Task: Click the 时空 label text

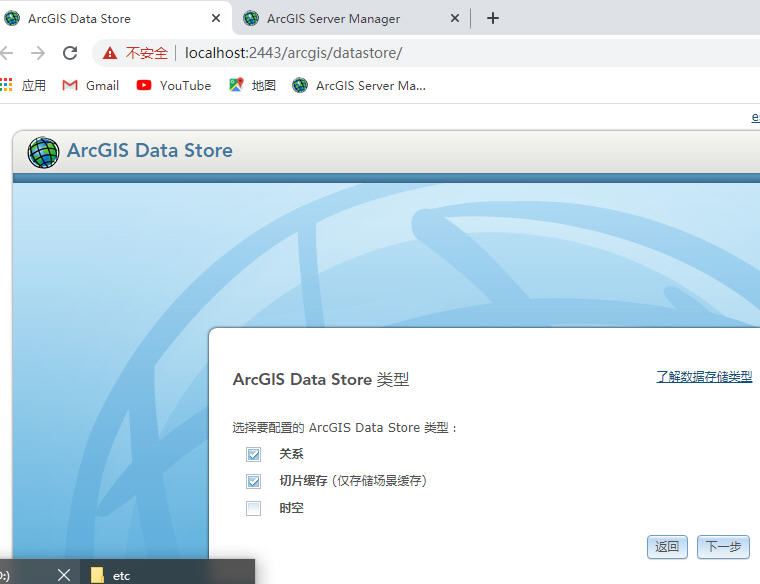Action: point(291,508)
